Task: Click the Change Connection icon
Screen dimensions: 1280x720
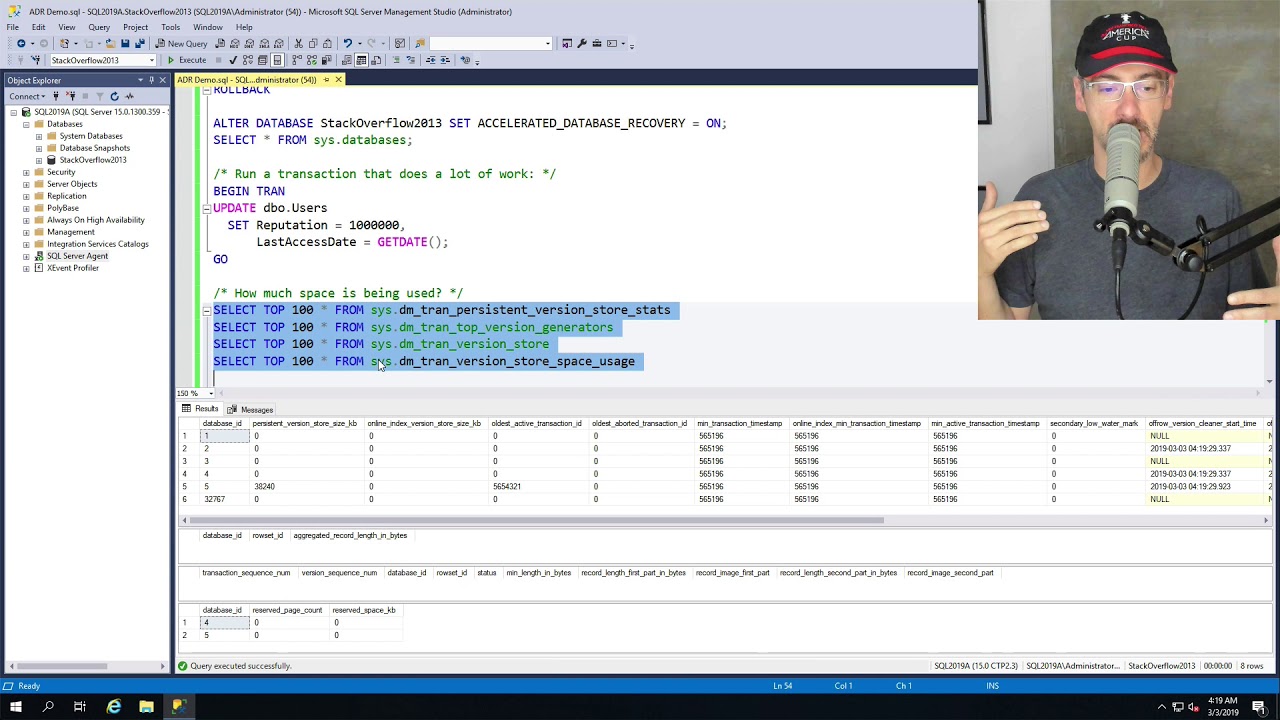Action: click(35, 60)
